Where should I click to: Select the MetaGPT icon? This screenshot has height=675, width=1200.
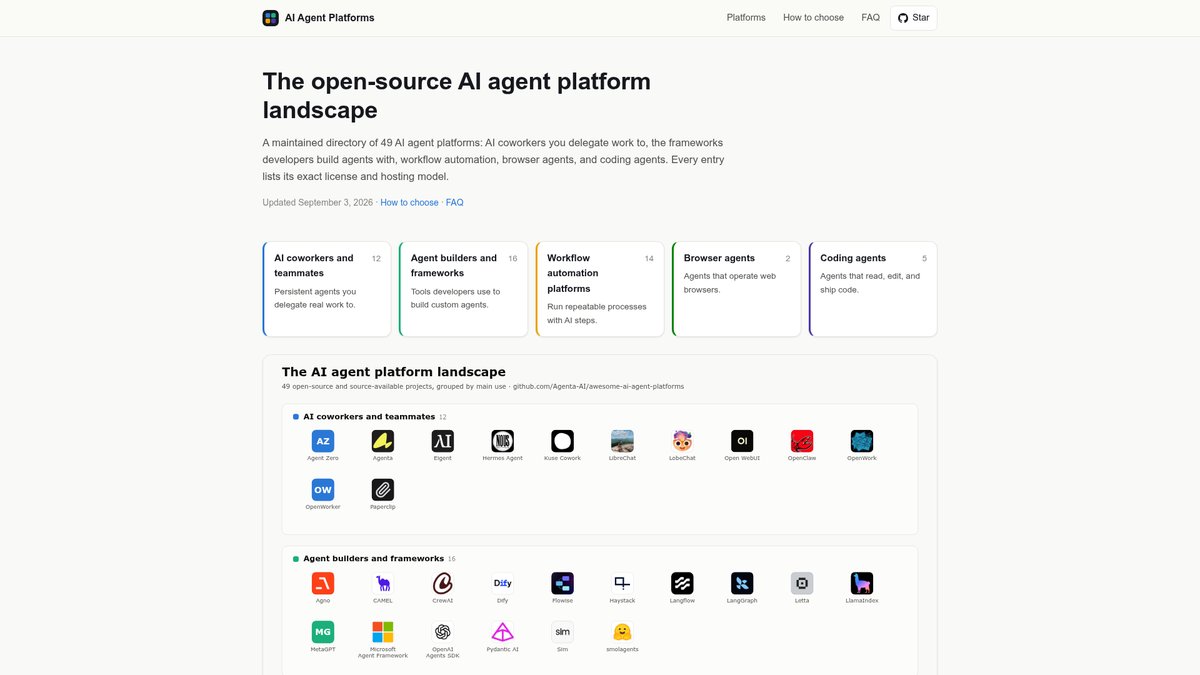[323, 632]
